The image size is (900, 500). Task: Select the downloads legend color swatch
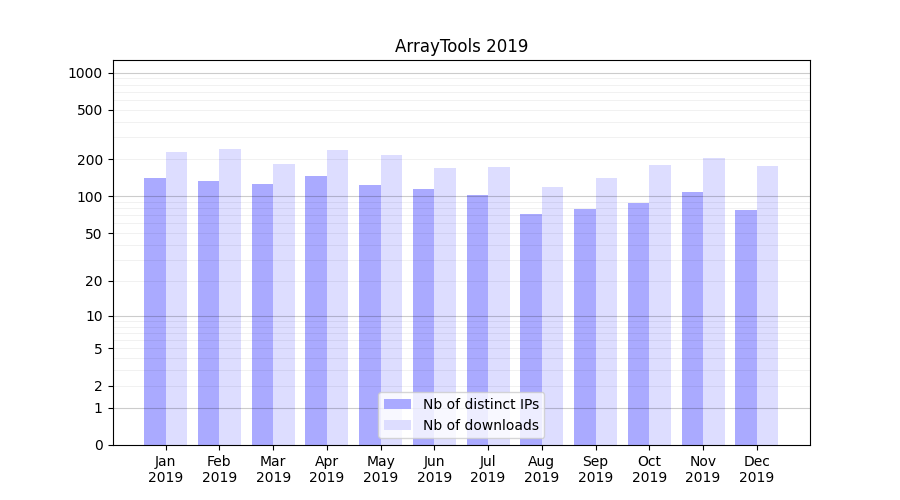(397, 425)
